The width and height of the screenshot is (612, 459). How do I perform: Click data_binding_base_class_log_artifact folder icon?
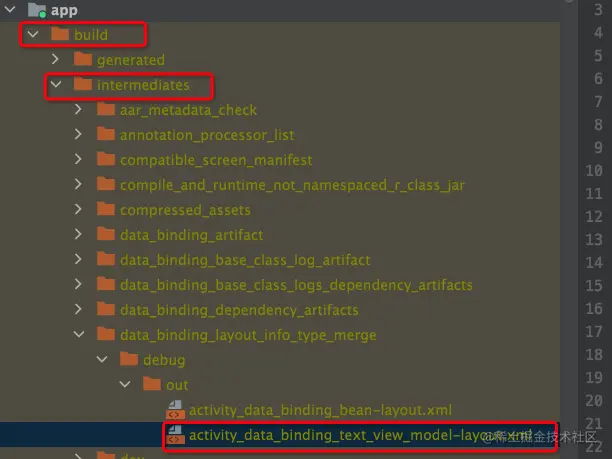[106, 258]
